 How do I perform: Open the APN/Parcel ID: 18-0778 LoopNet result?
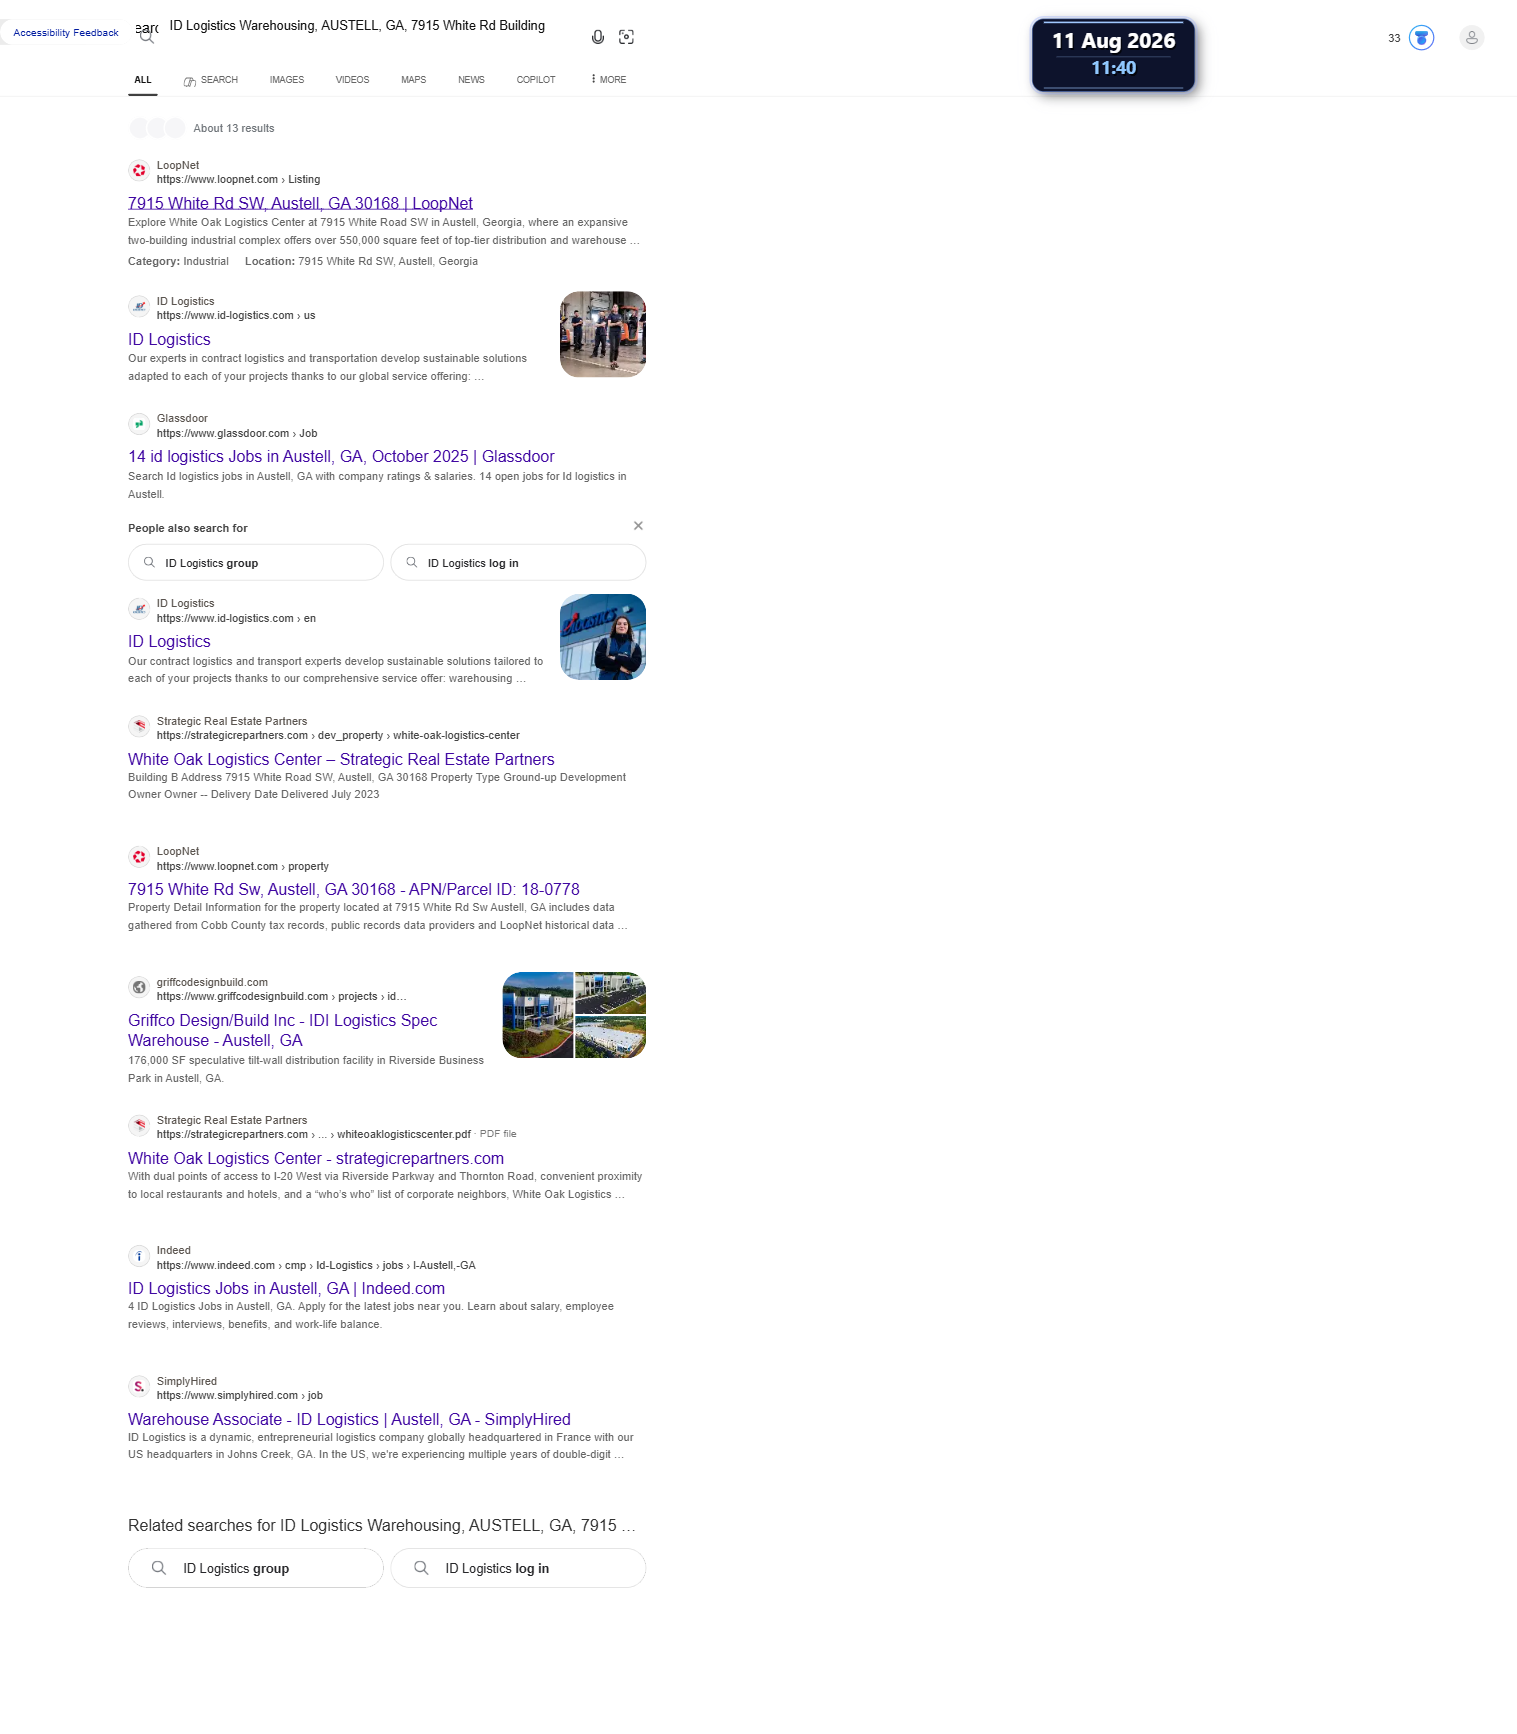click(x=354, y=890)
